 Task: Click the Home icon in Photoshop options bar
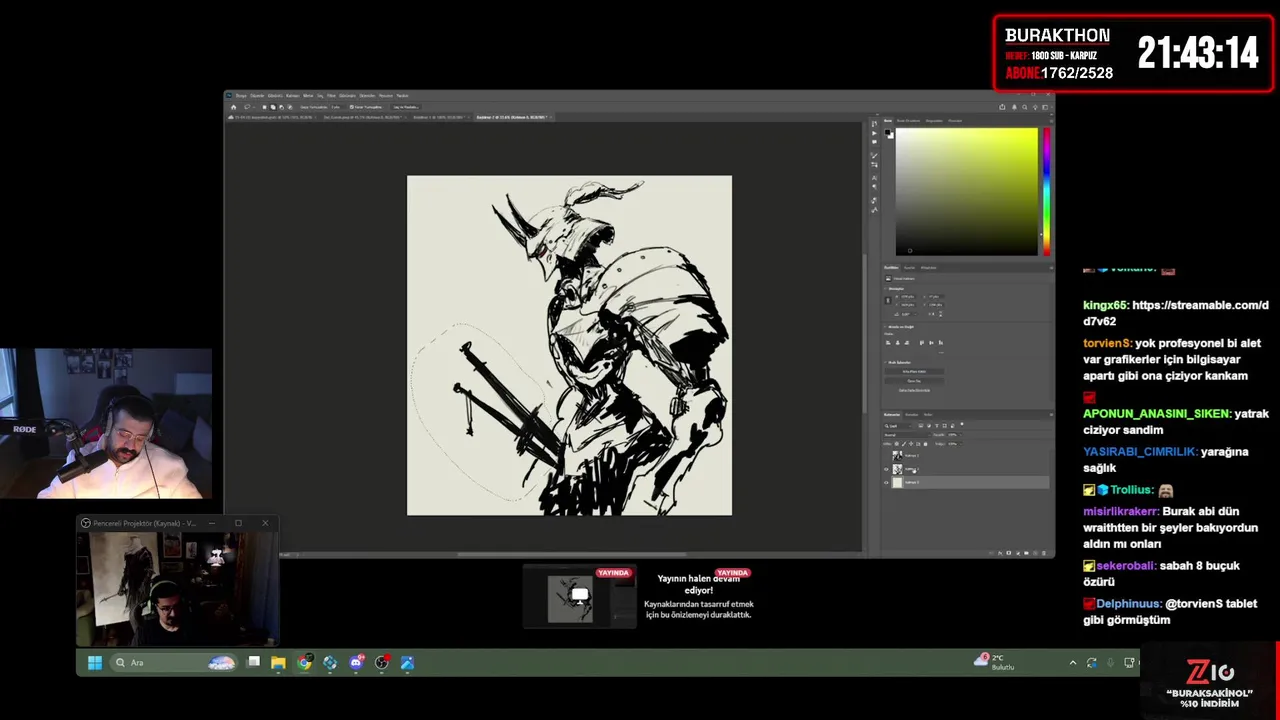click(234, 107)
